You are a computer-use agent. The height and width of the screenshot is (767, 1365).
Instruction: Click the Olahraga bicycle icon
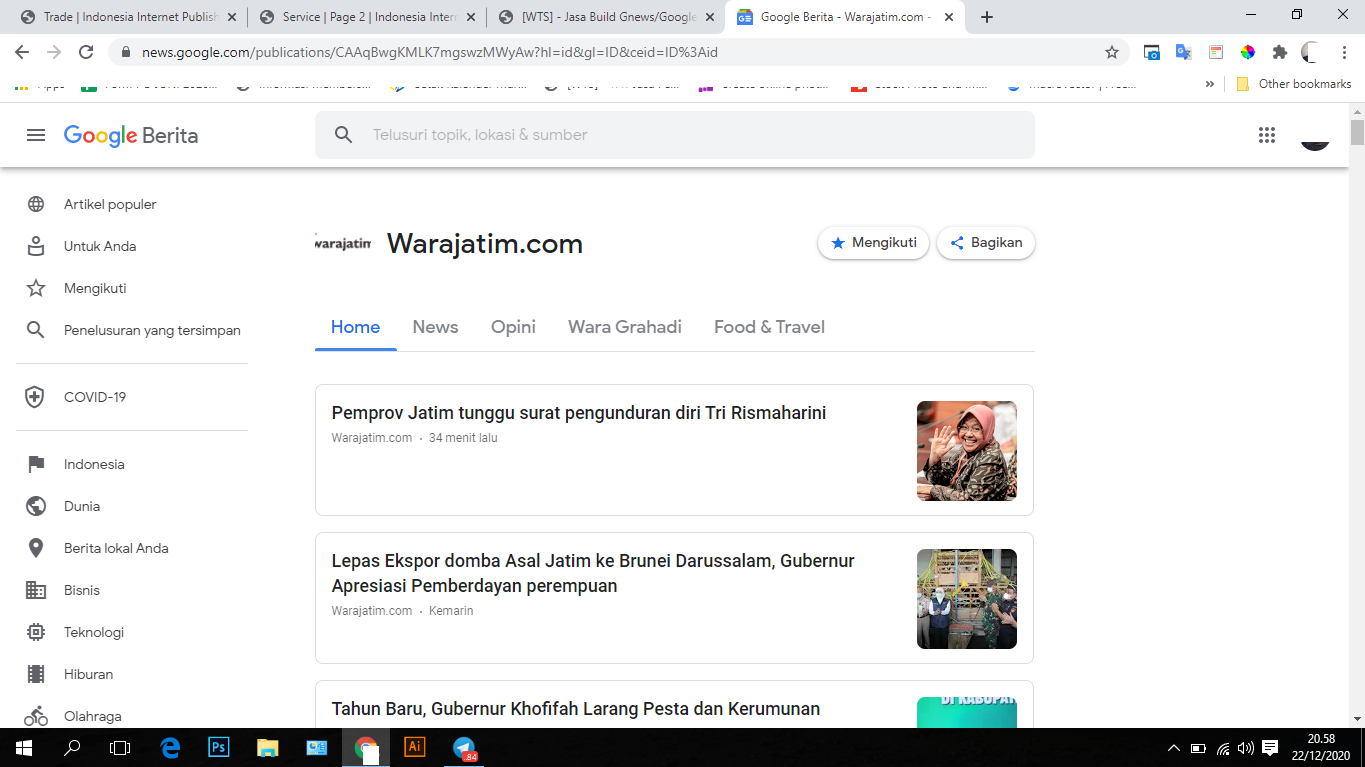point(36,716)
